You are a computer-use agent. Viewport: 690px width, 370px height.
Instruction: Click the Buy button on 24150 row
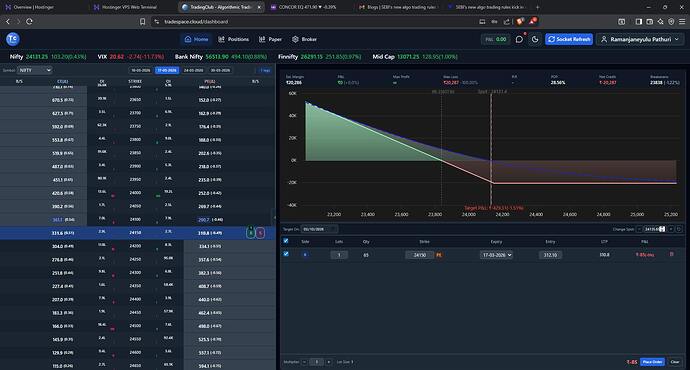(x=251, y=233)
